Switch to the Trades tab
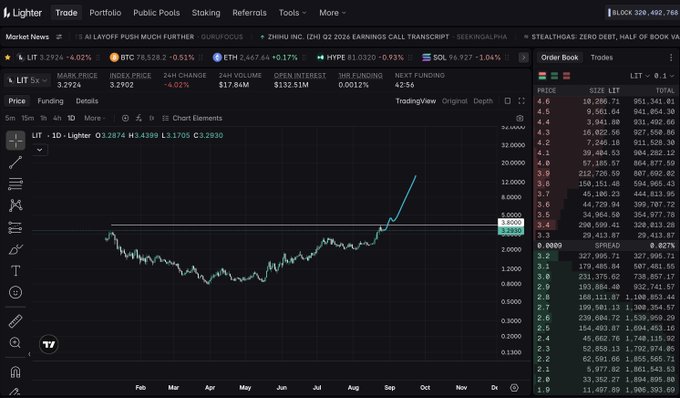The image size is (680, 398). [x=602, y=57]
